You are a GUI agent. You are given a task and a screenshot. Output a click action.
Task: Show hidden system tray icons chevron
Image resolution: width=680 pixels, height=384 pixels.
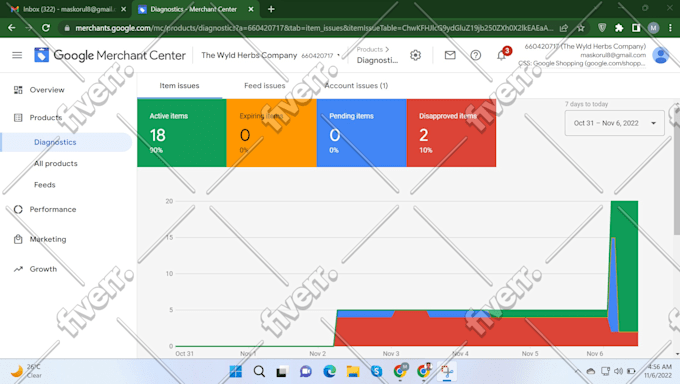tap(577, 371)
